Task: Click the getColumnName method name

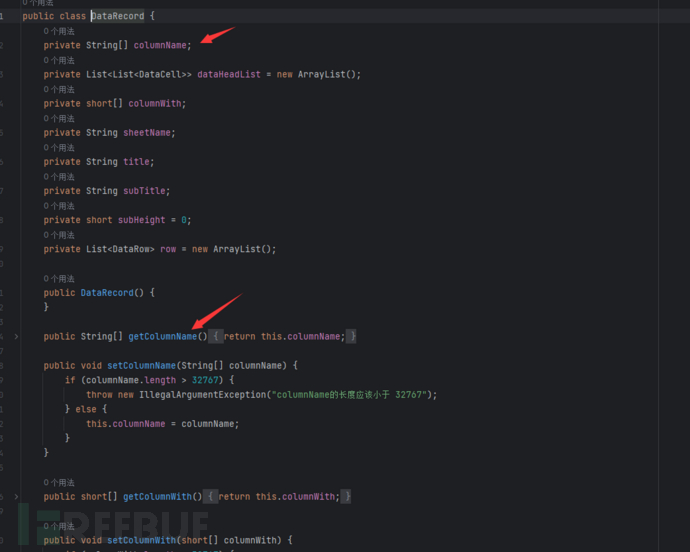Action: [x=163, y=337]
